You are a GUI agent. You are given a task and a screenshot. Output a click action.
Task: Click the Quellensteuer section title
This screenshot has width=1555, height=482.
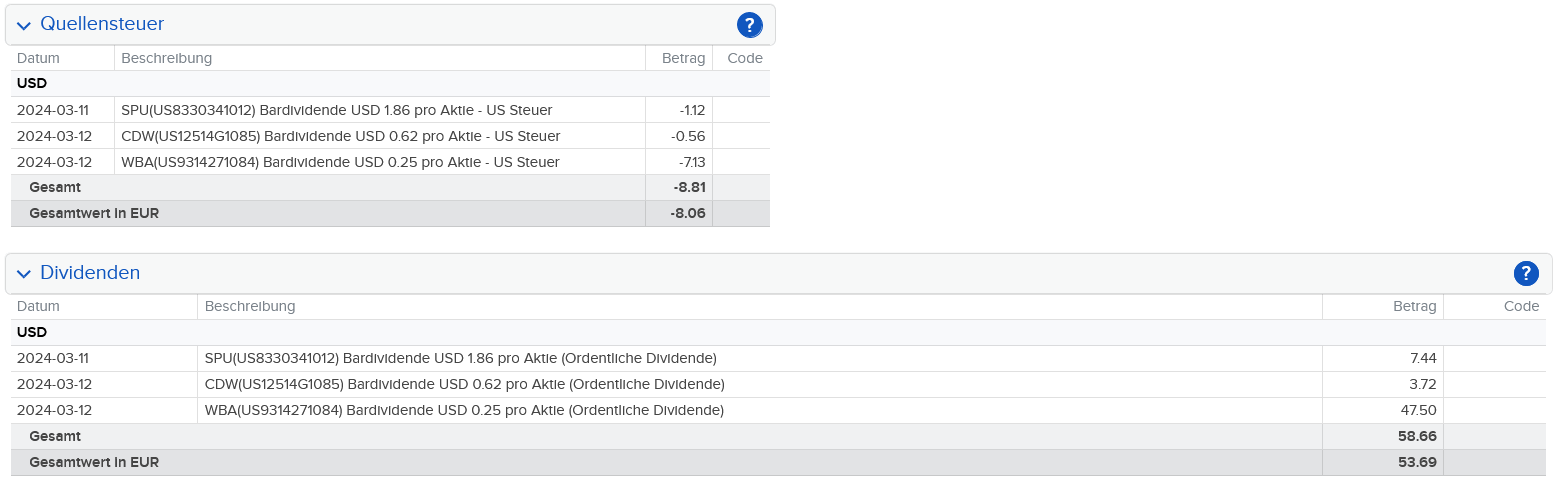102,24
